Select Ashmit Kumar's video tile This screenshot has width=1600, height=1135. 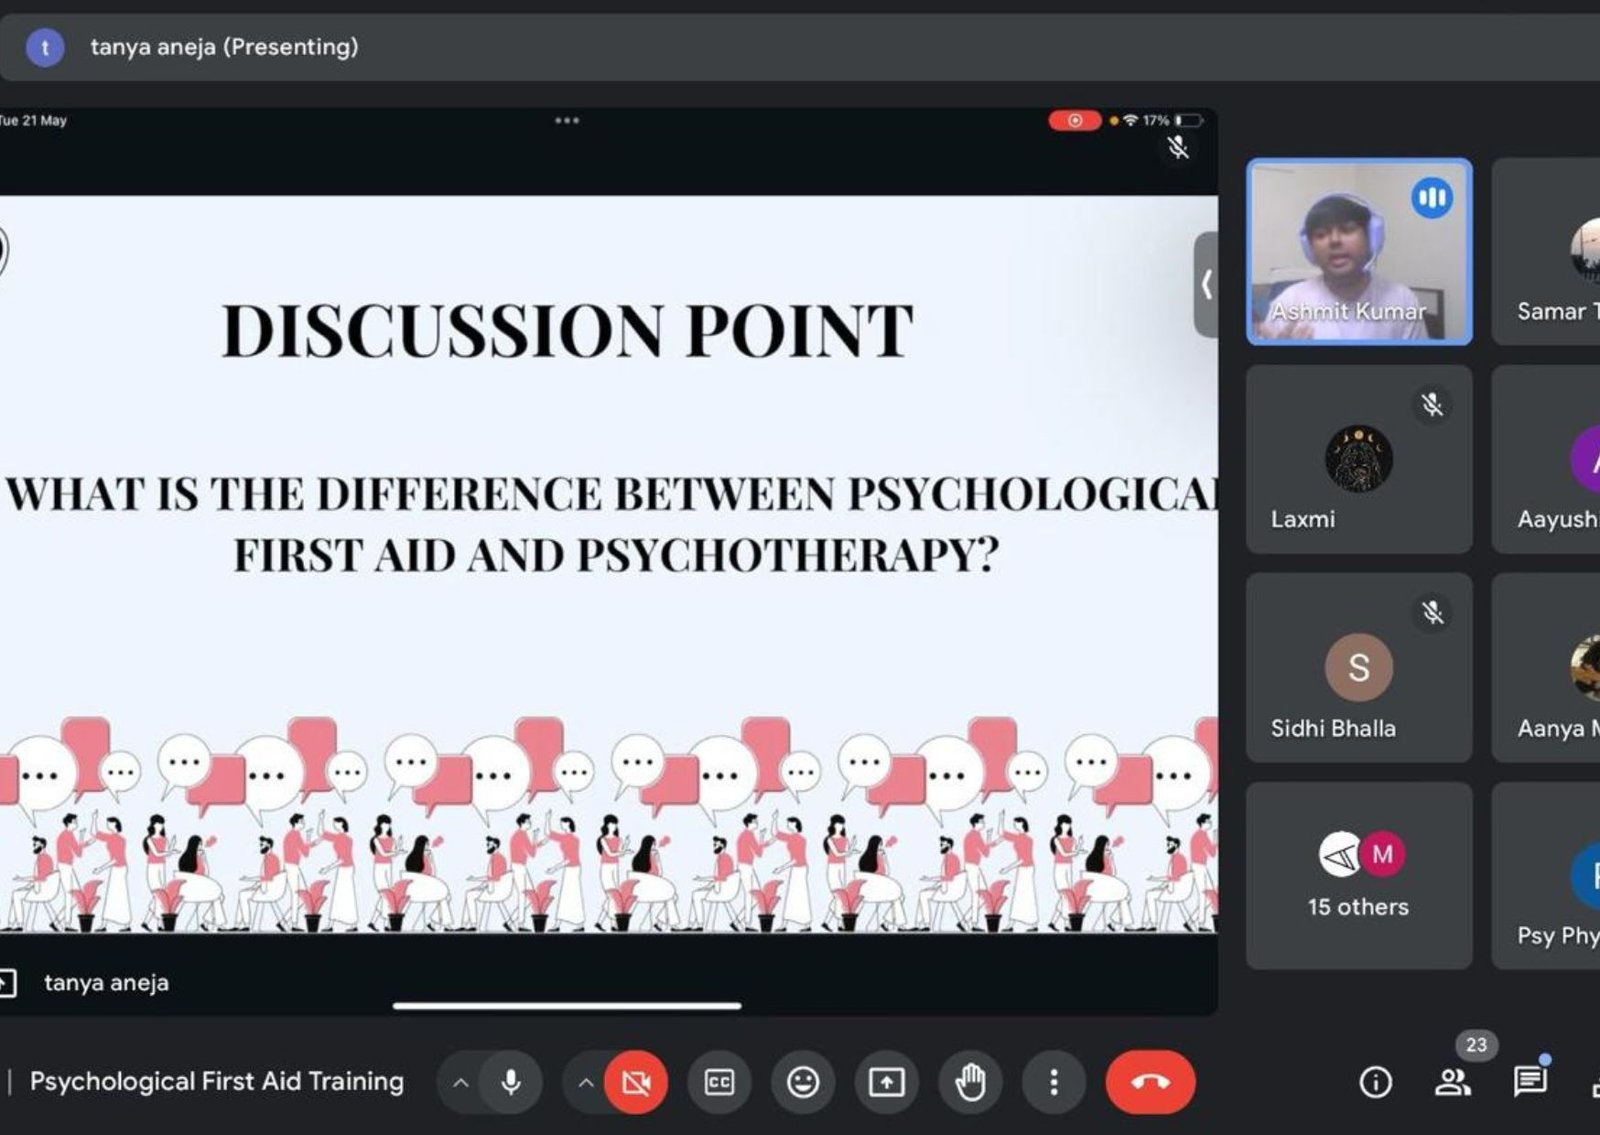pyautogui.click(x=1358, y=252)
